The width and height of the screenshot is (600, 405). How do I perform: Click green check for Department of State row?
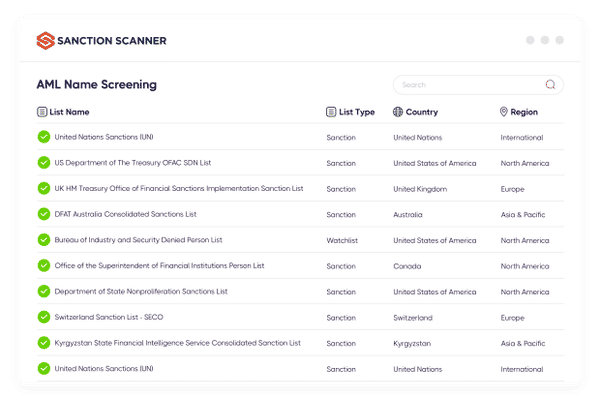[44, 291]
